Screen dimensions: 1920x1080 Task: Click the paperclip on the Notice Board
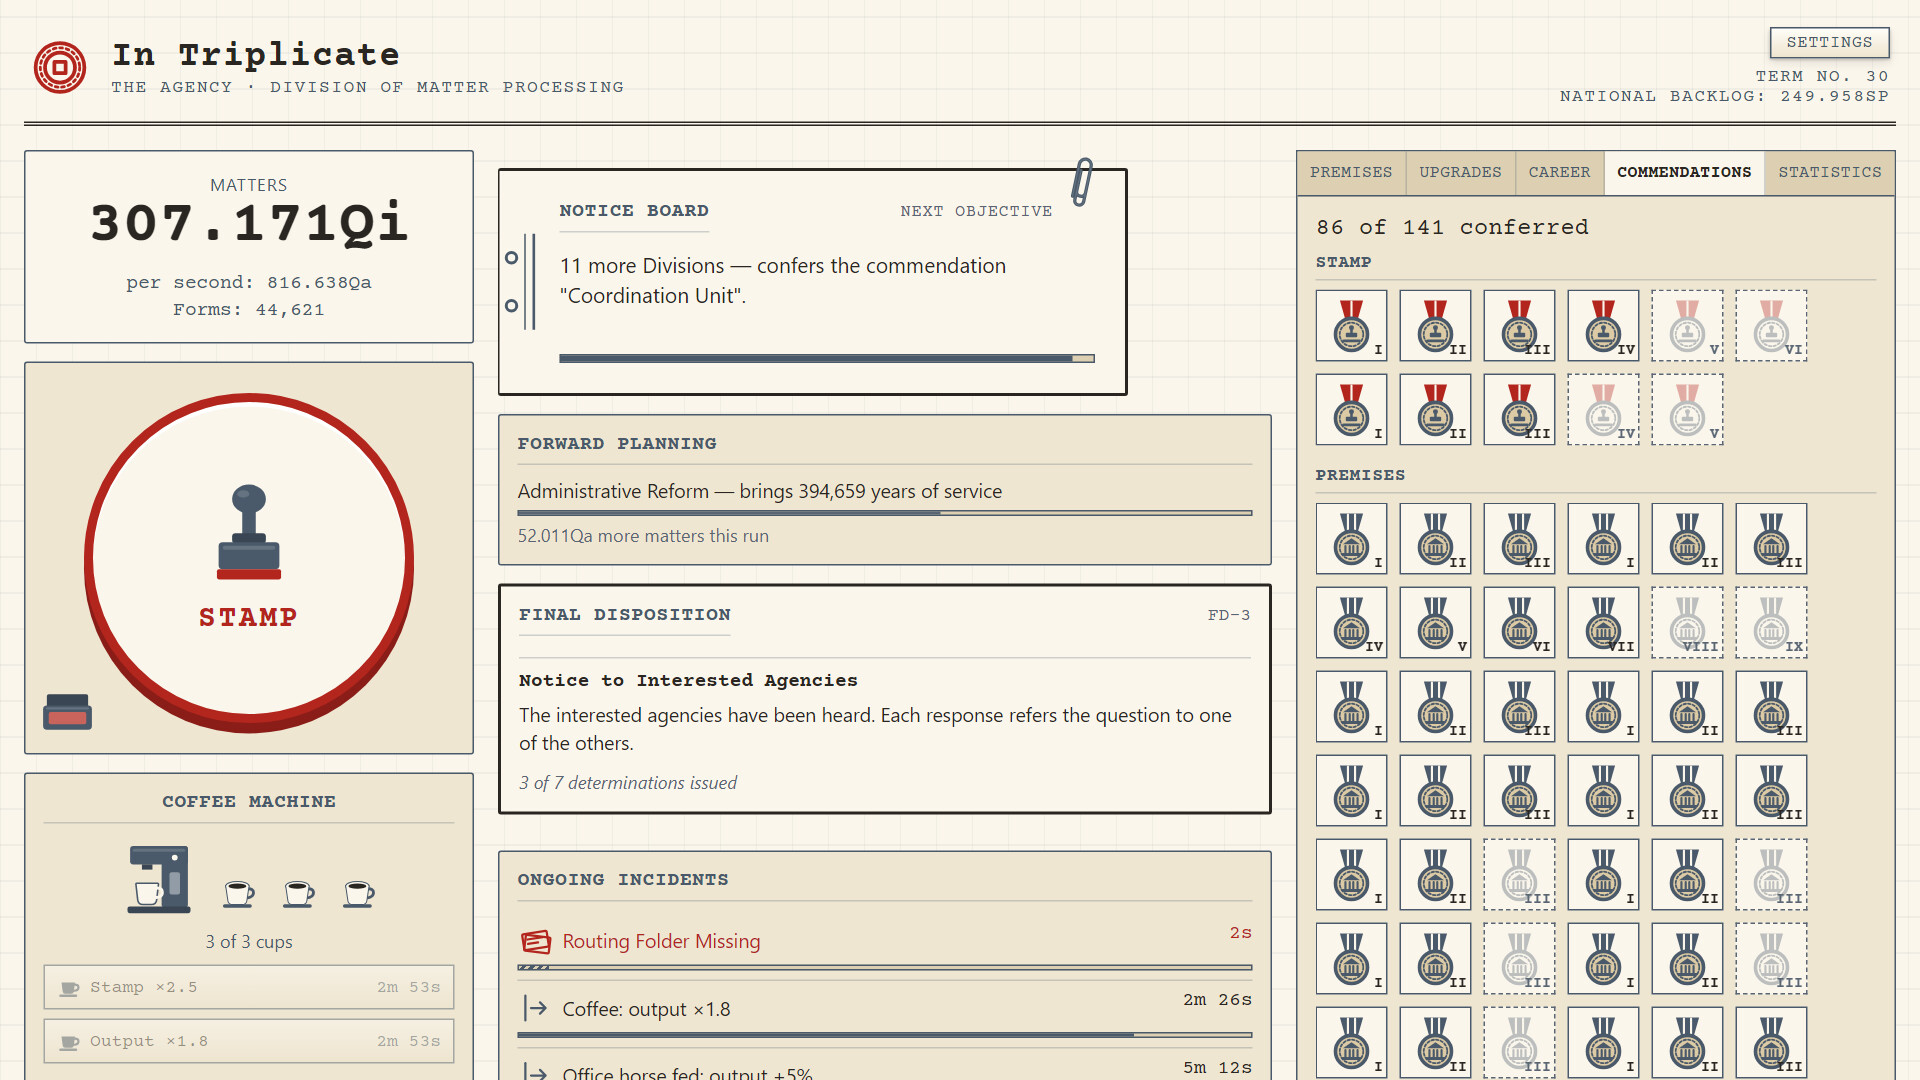tap(1082, 182)
